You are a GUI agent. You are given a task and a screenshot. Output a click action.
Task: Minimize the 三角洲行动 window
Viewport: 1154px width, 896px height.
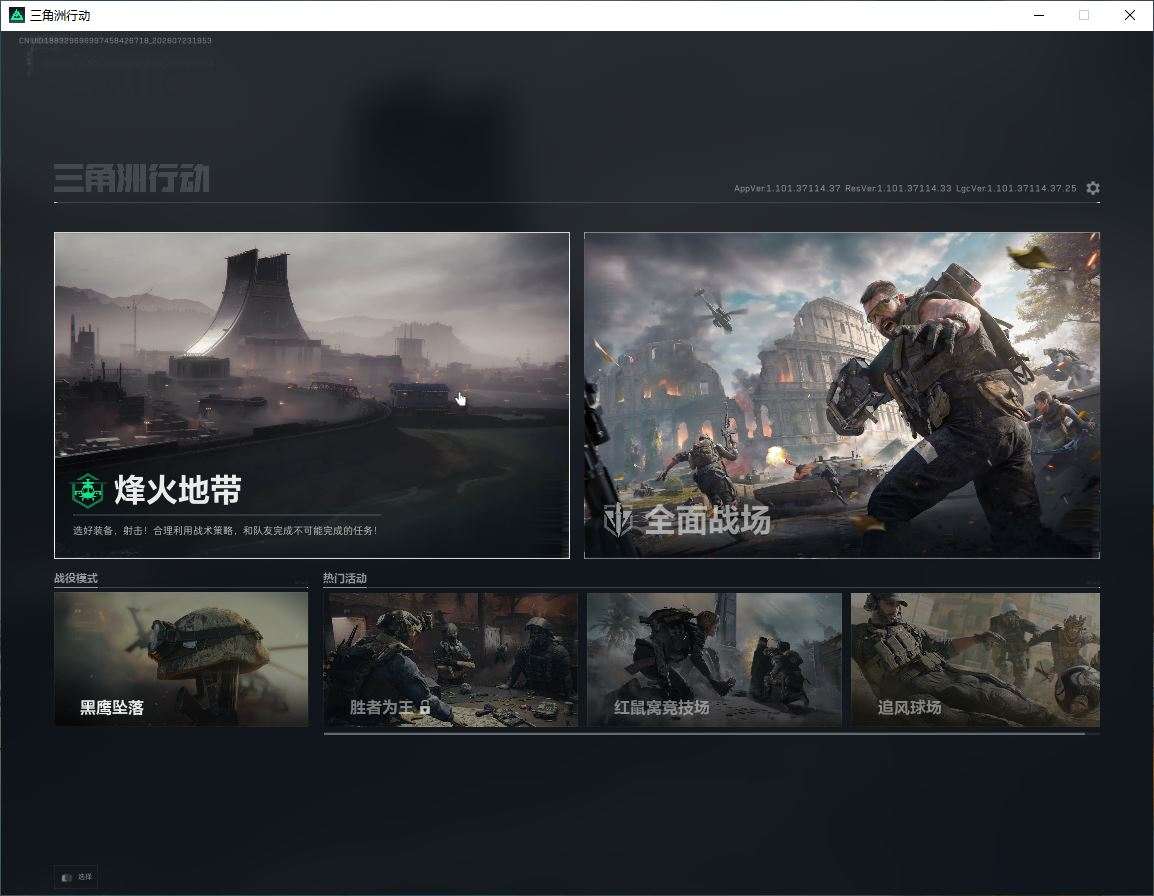(x=1039, y=15)
